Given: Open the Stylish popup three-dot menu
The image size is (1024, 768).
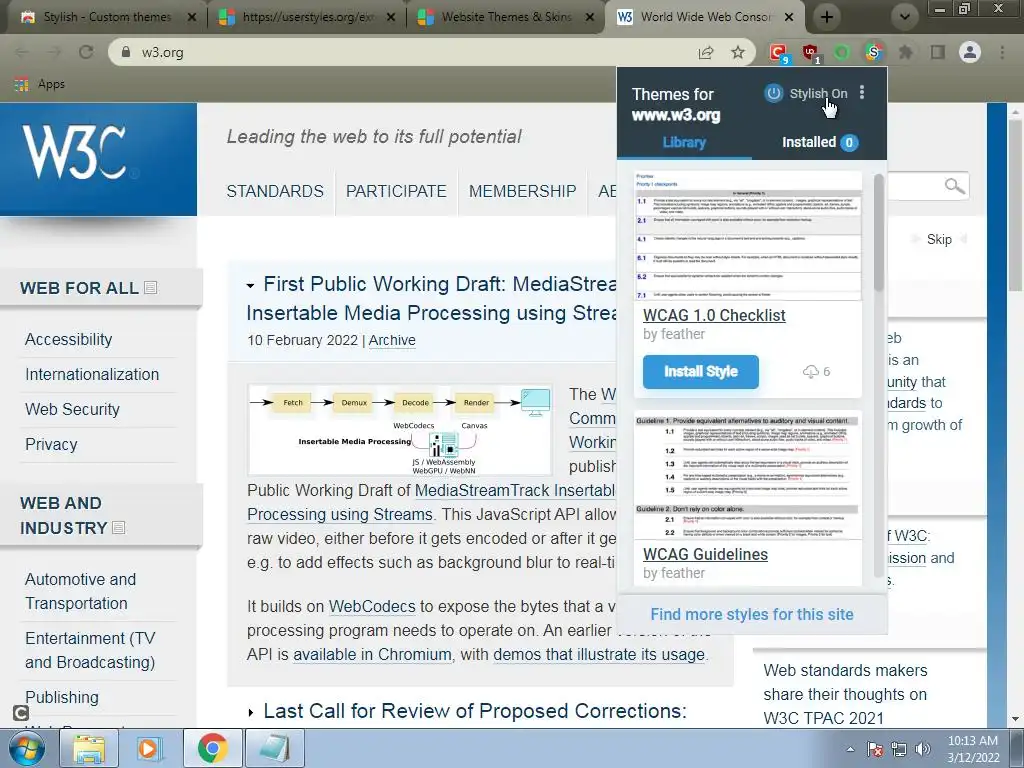Looking at the screenshot, I should pyautogui.click(x=862, y=93).
